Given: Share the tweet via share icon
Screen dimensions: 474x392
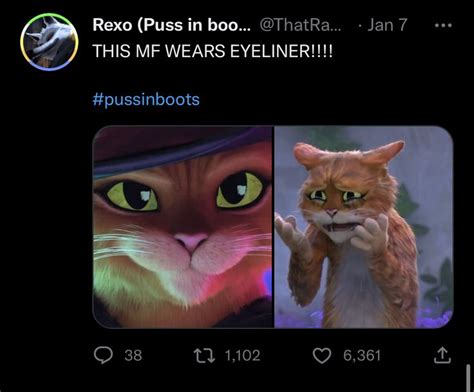Looking at the screenshot, I should click(x=442, y=355).
